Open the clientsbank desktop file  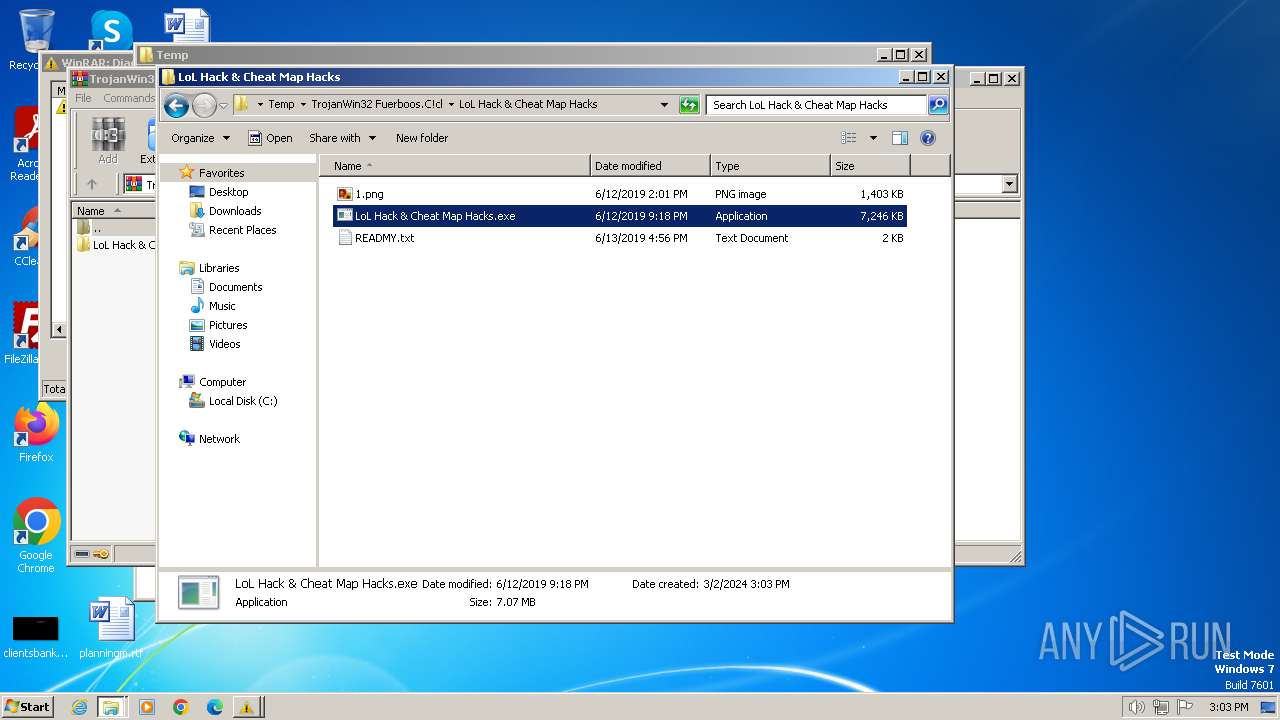pos(35,635)
